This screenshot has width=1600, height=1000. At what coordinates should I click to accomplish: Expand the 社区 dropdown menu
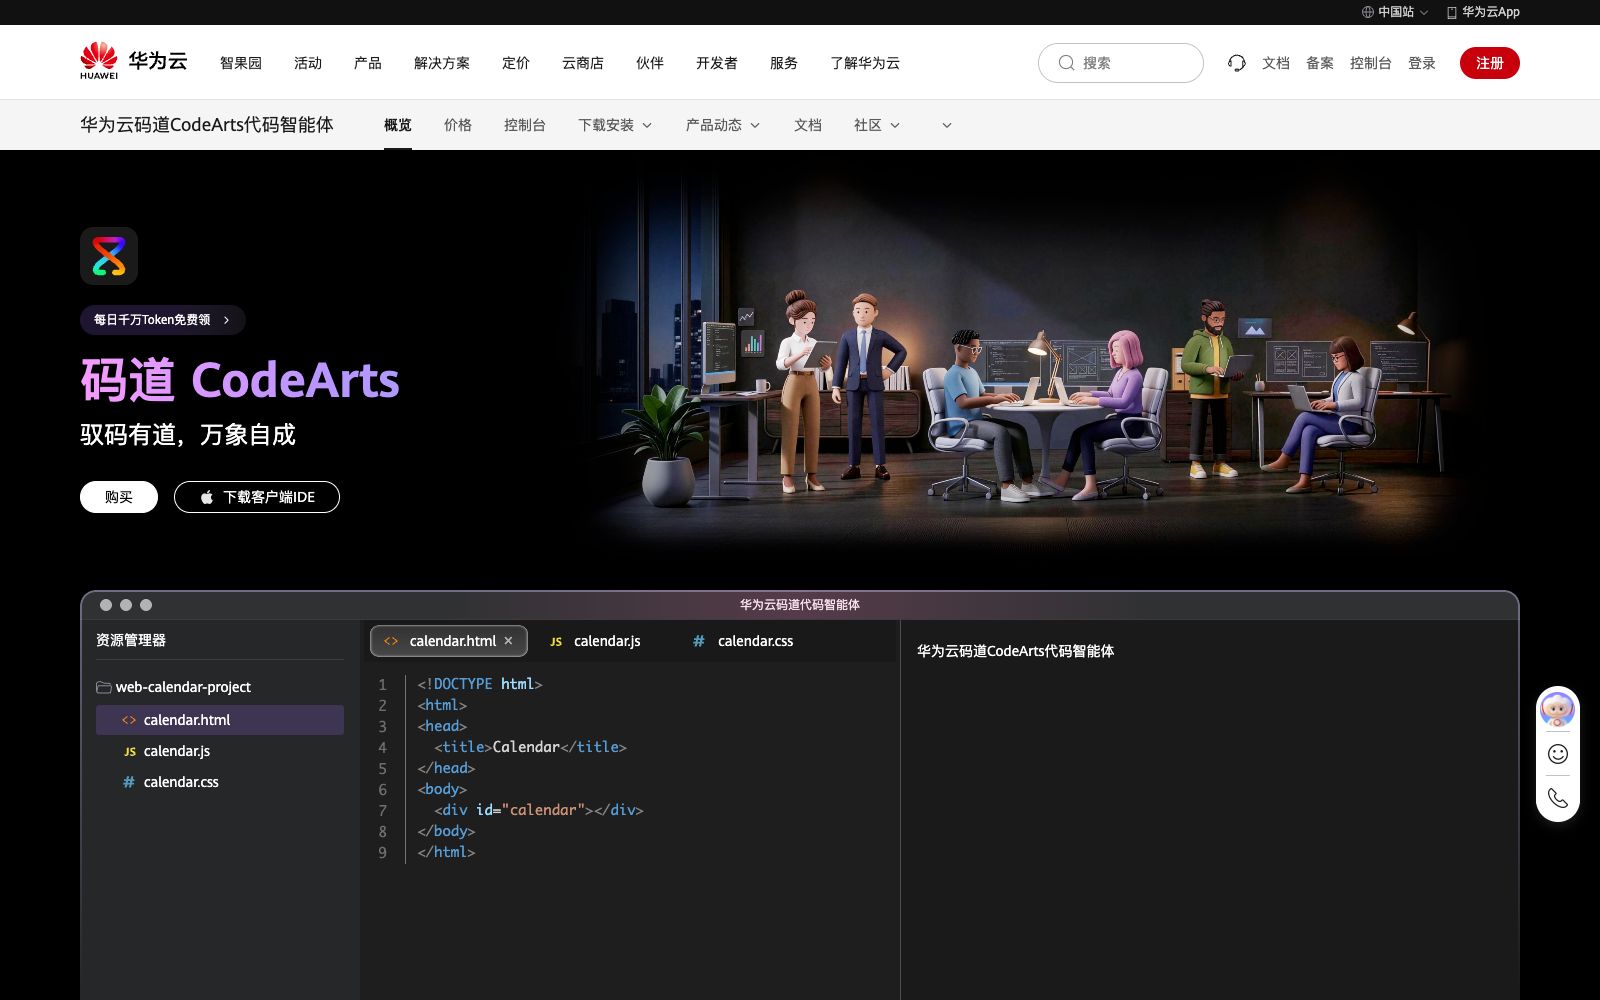(x=895, y=125)
